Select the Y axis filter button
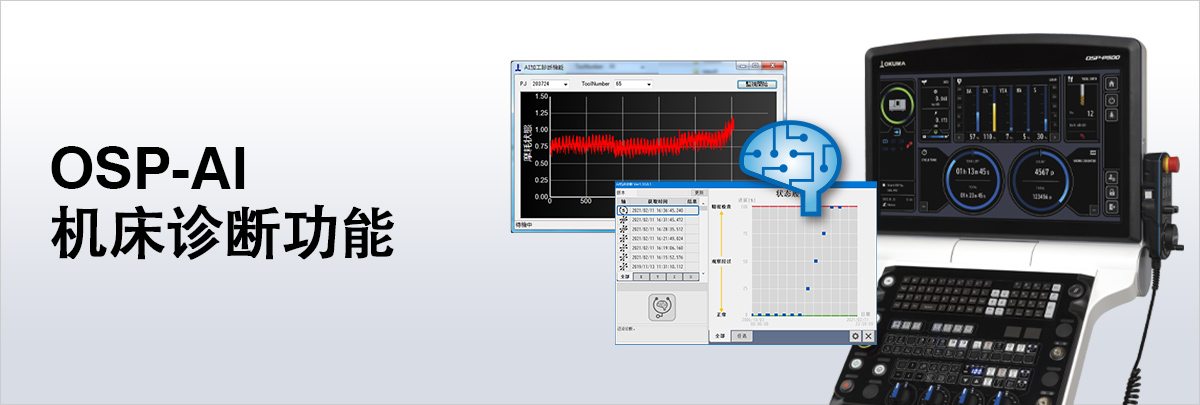 tap(658, 276)
